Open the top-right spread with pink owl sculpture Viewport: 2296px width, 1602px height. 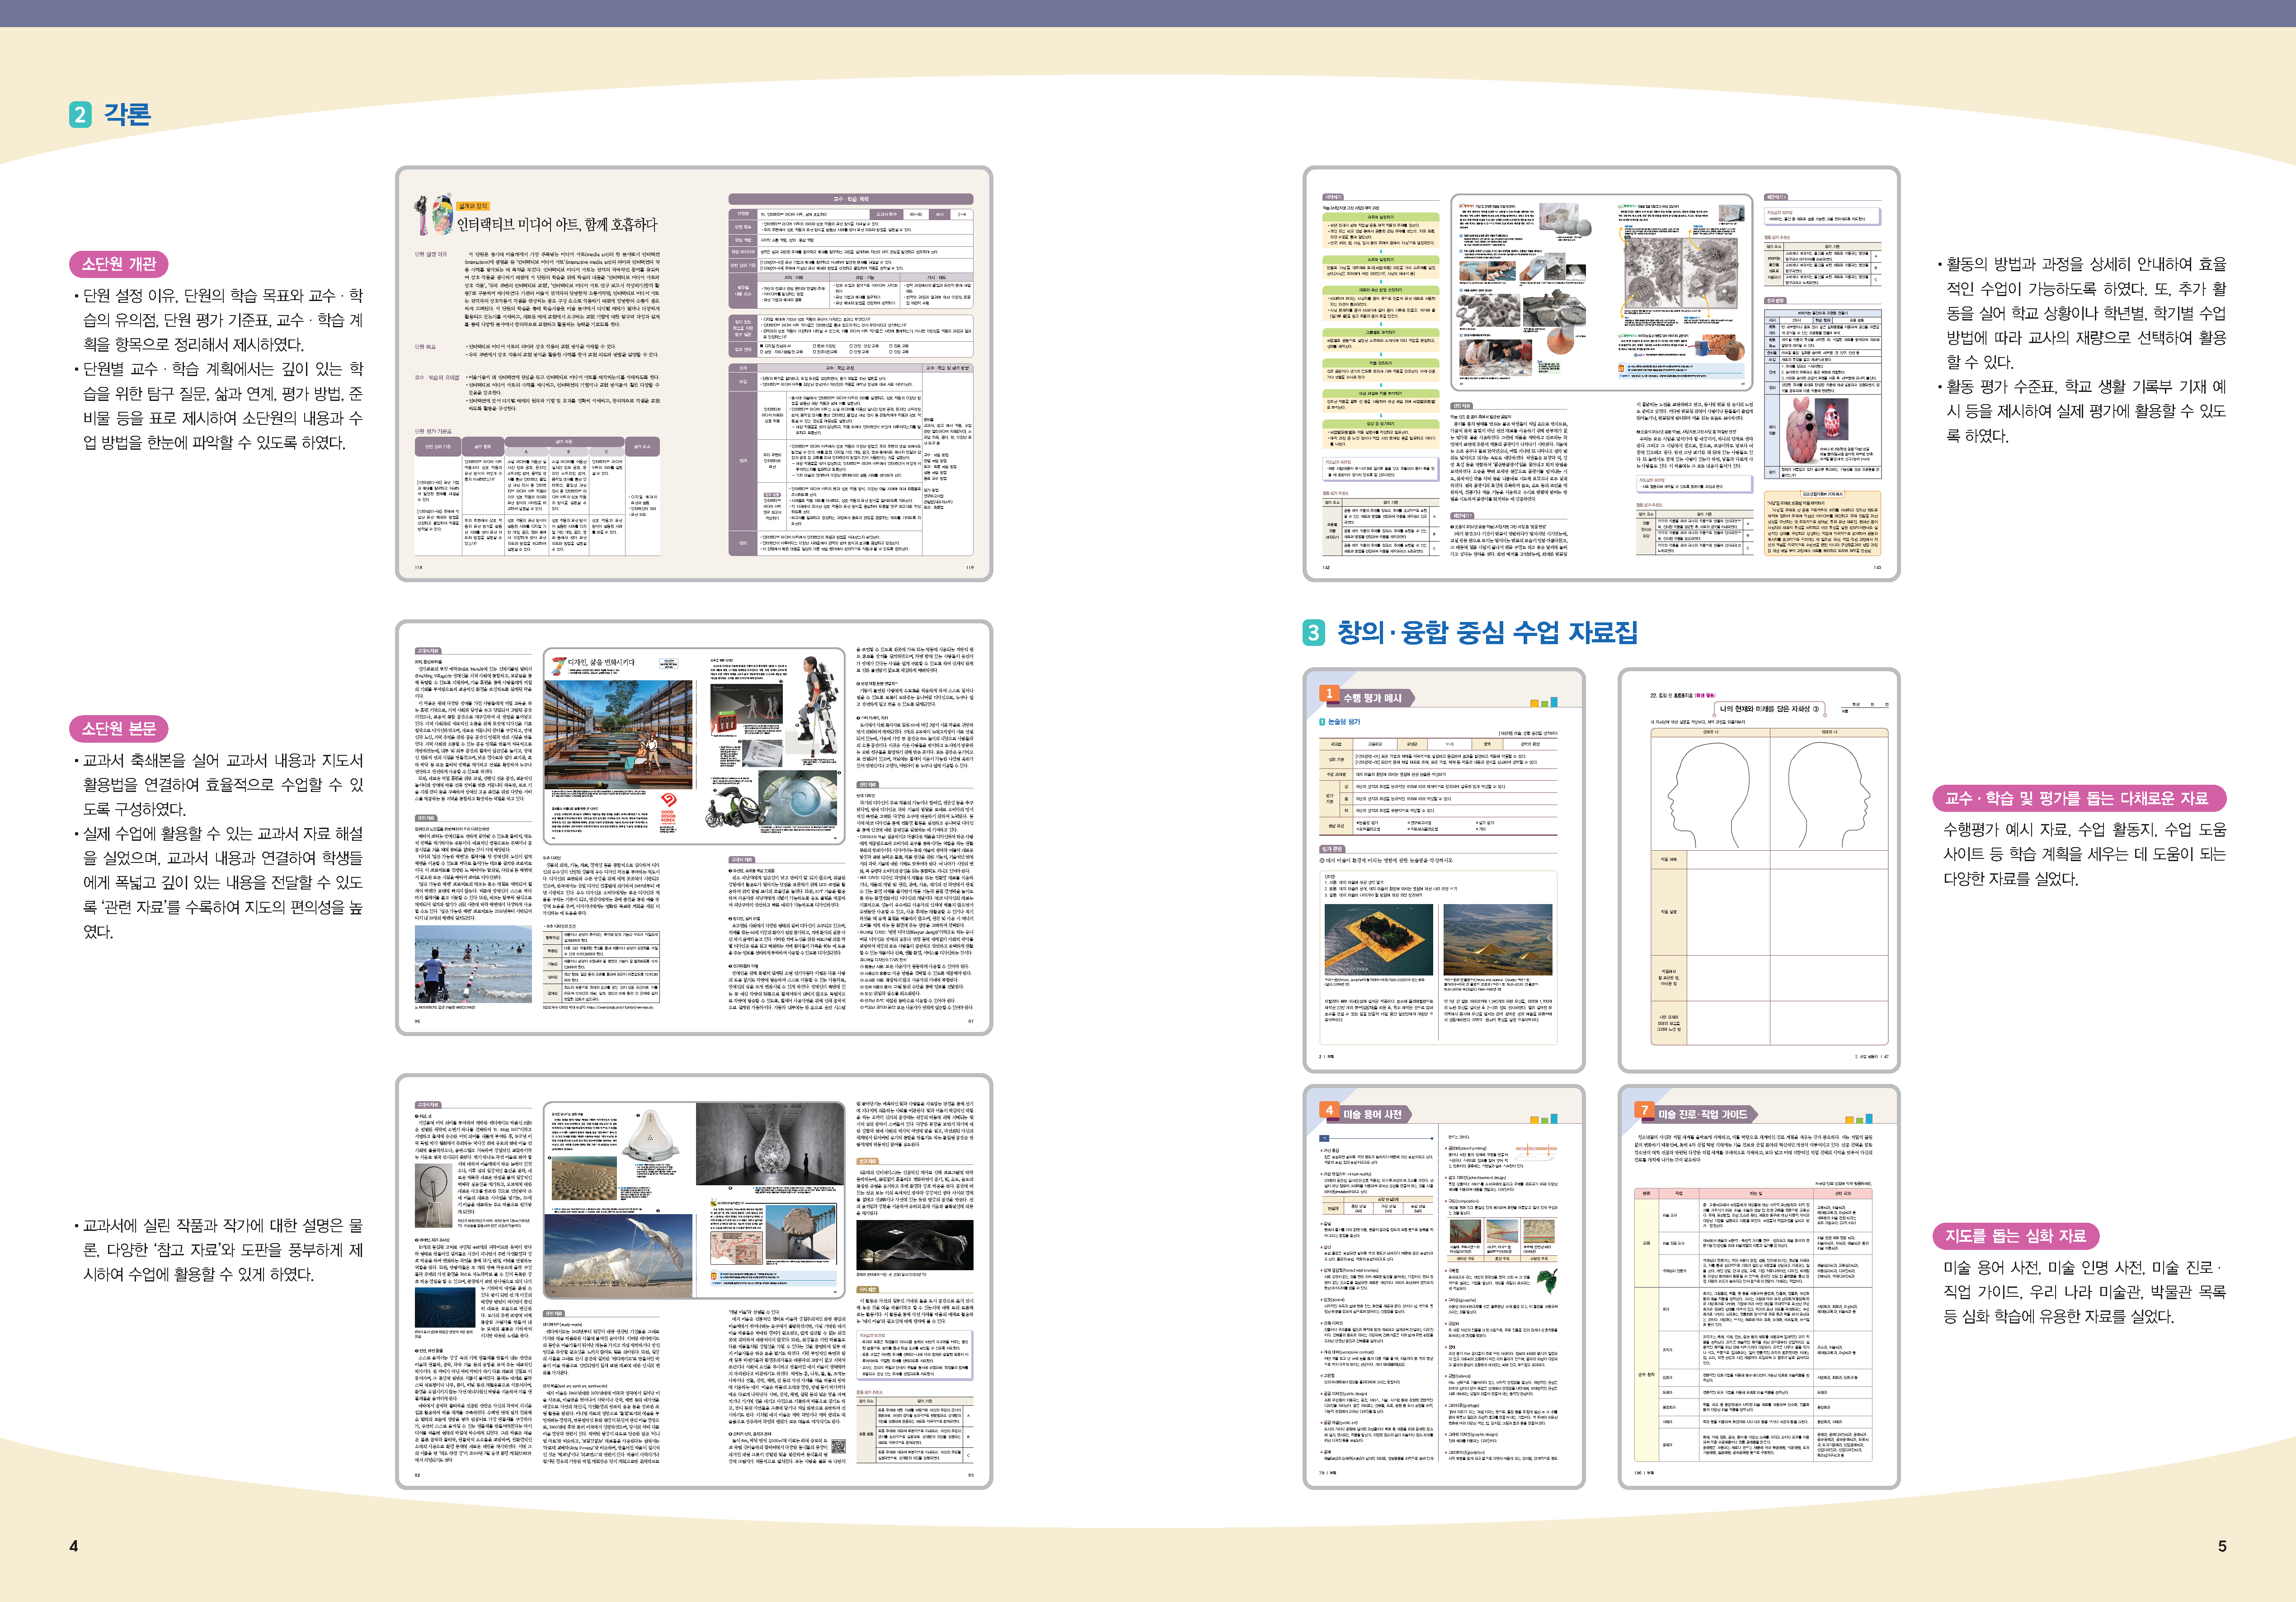1601,374
